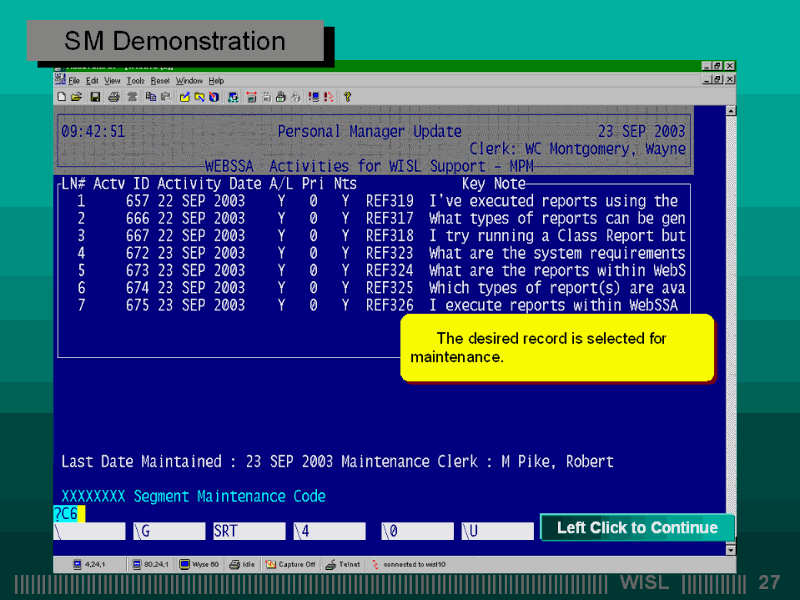Select activity row 4 with REF323
Viewport: 800px width, 600px height.
[x=370, y=253]
